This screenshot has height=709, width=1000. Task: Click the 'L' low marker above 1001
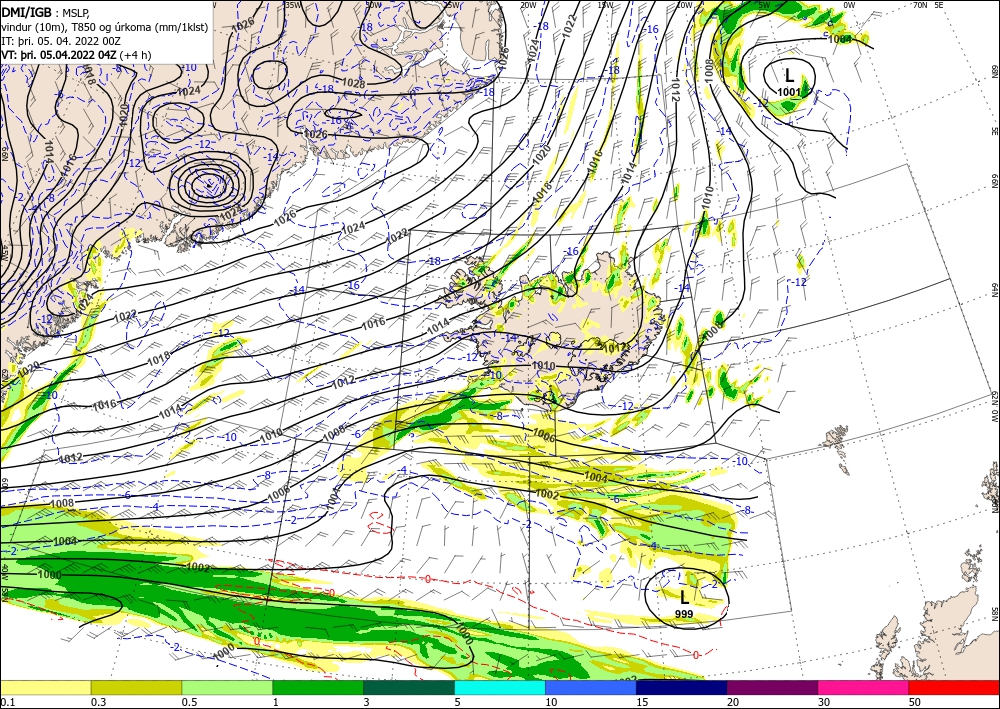pos(790,77)
